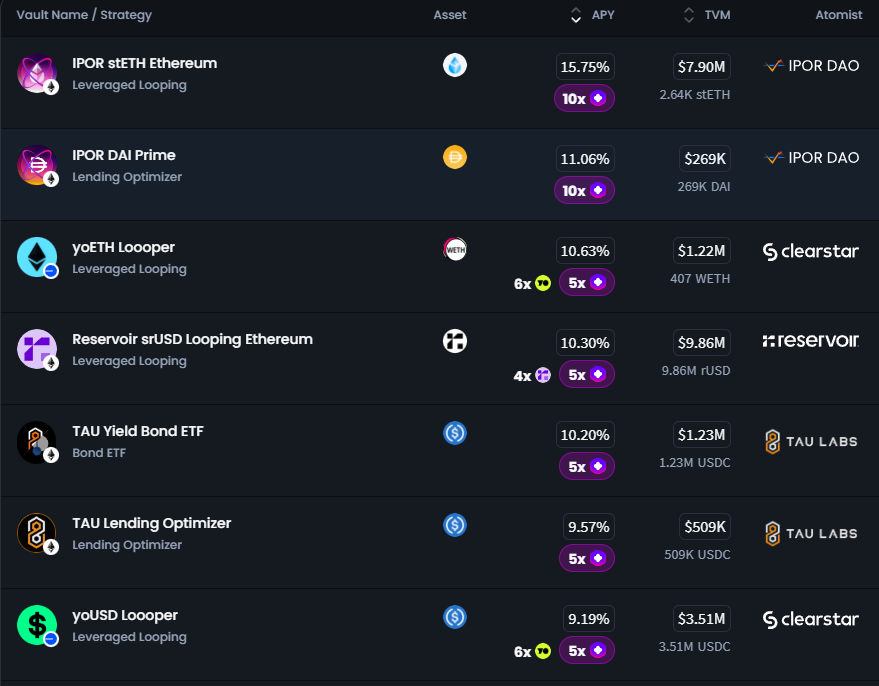This screenshot has height=686, width=879.
Task: Click the yoETH Loooper vault logo
Action: [x=37, y=257]
